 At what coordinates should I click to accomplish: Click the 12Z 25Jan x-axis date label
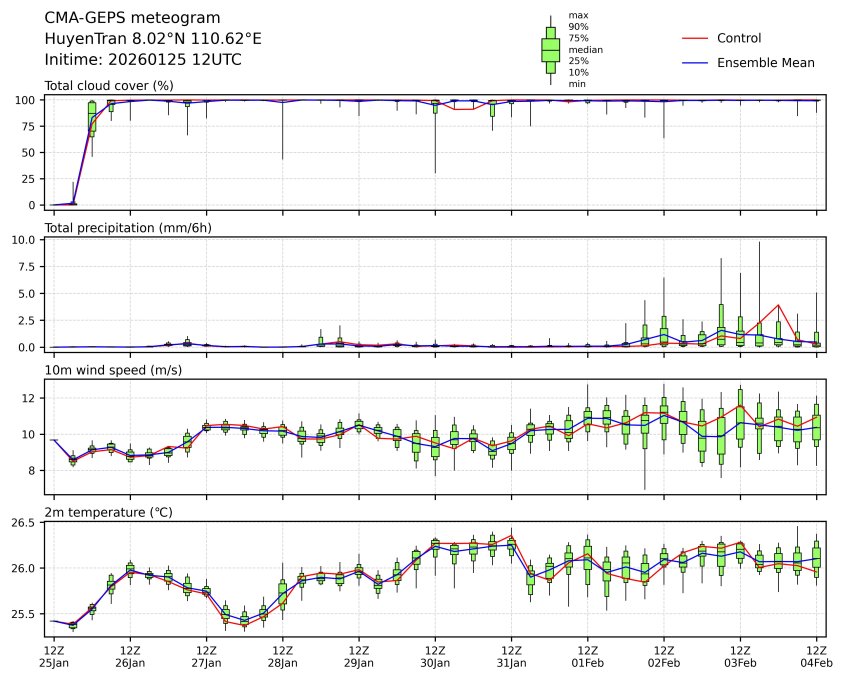54,656
